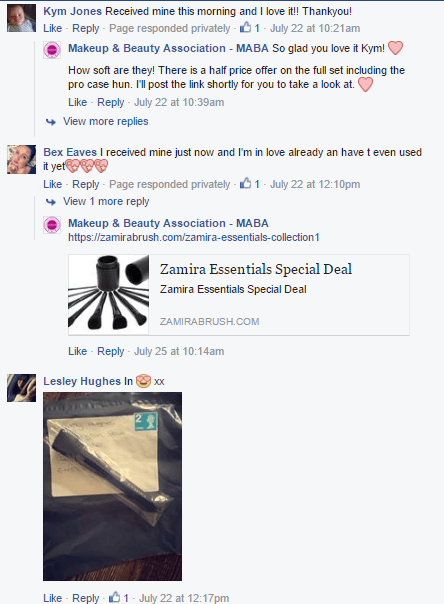The width and height of the screenshot is (444, 604).
Task: Click MABA page logo beside first reply
Action: click(x=52, y=50)
